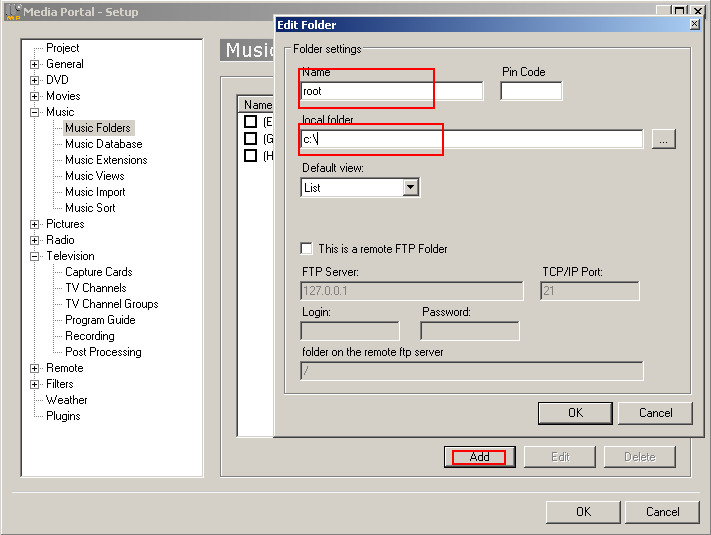711x535 pixels.
Task: Expand the Movies tree node
Action: pos(34,96)
